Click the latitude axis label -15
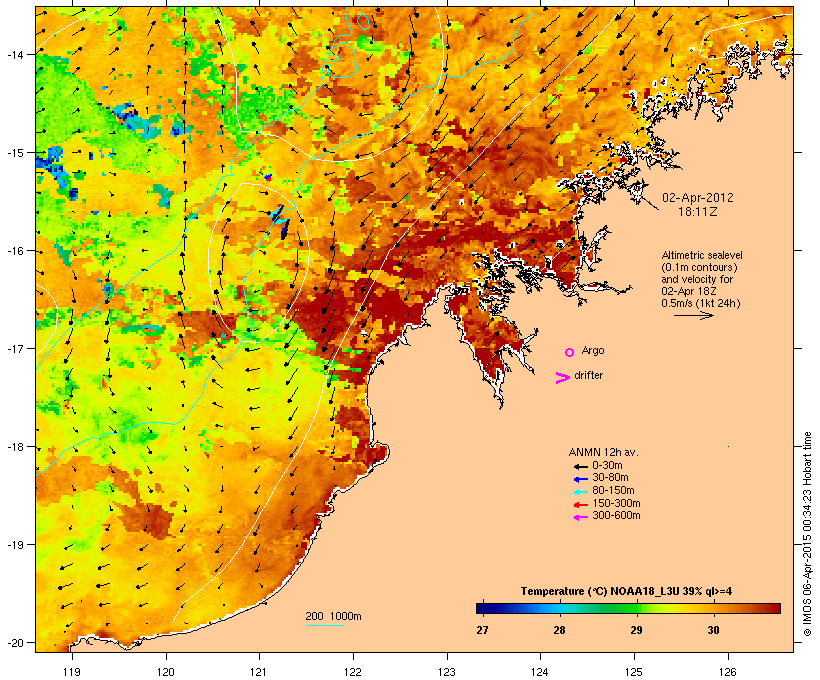The image size is (820, 680). tap(15, 153)
